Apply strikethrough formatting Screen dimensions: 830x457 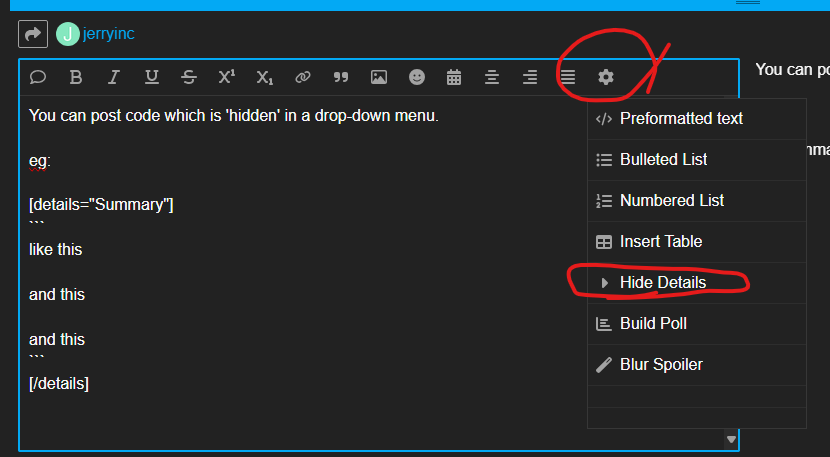[189, 77]
